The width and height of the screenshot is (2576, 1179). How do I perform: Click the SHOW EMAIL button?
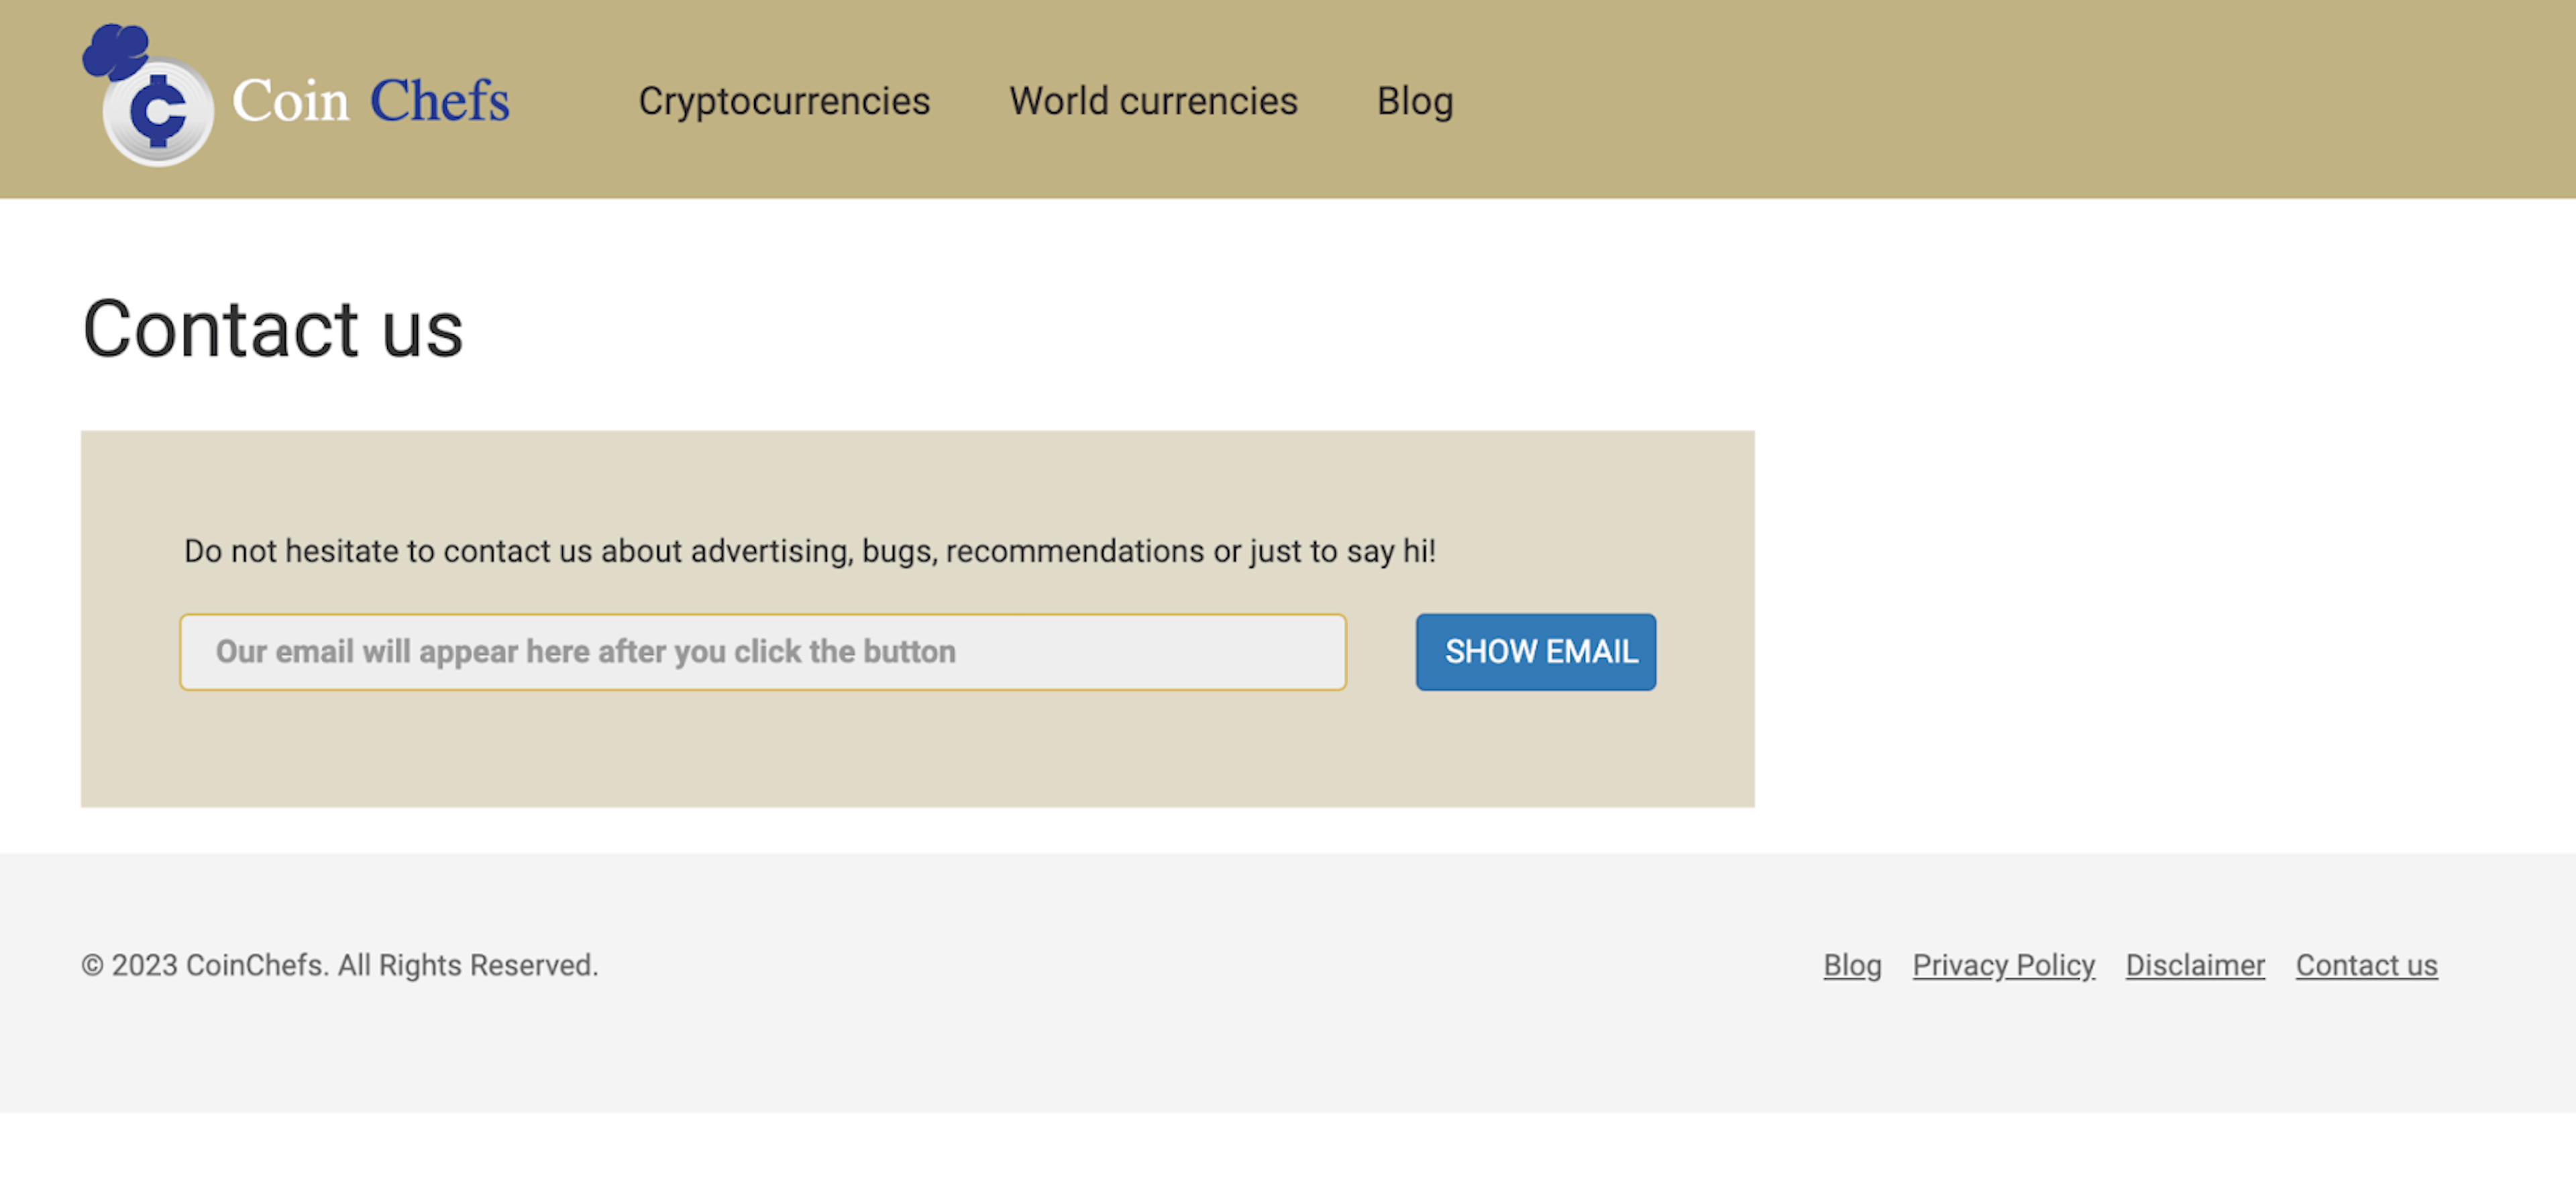click(x=1536, y=651)
